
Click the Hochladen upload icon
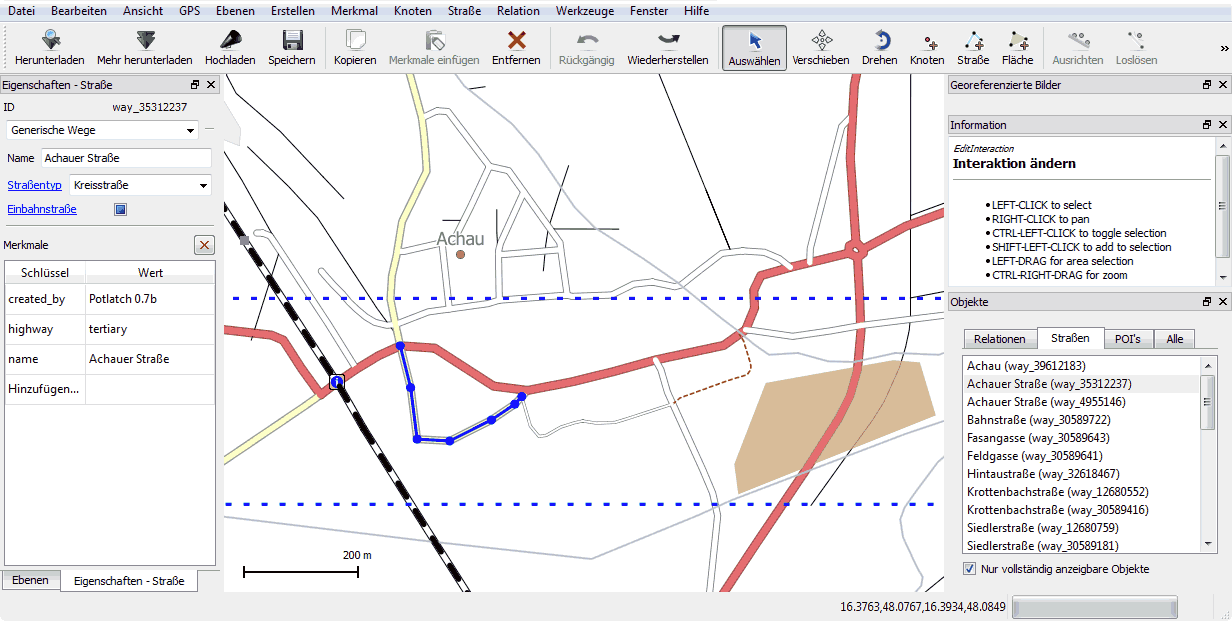click(230, 40)
